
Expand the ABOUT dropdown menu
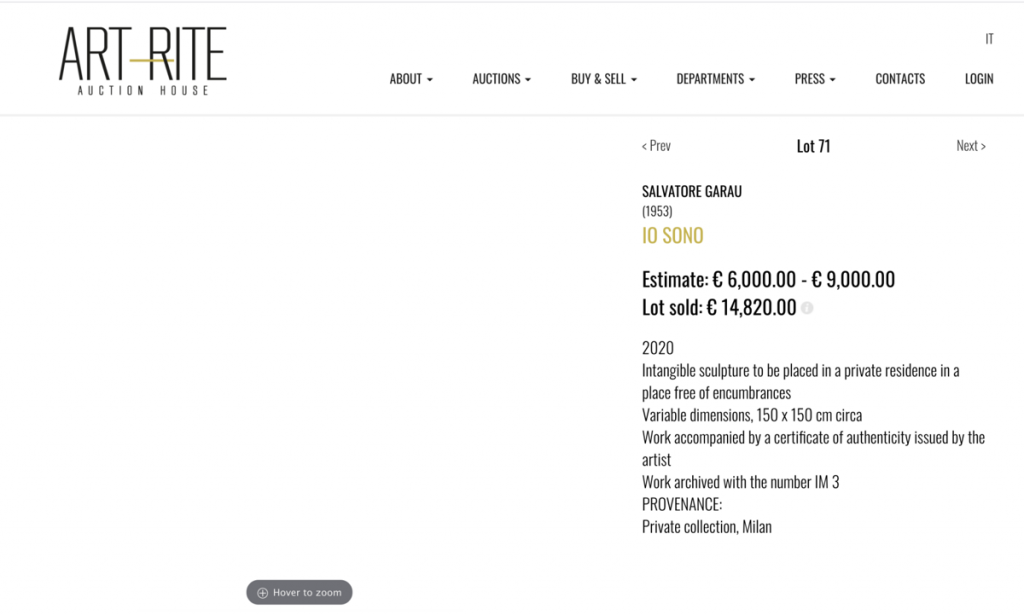(411, 79)
